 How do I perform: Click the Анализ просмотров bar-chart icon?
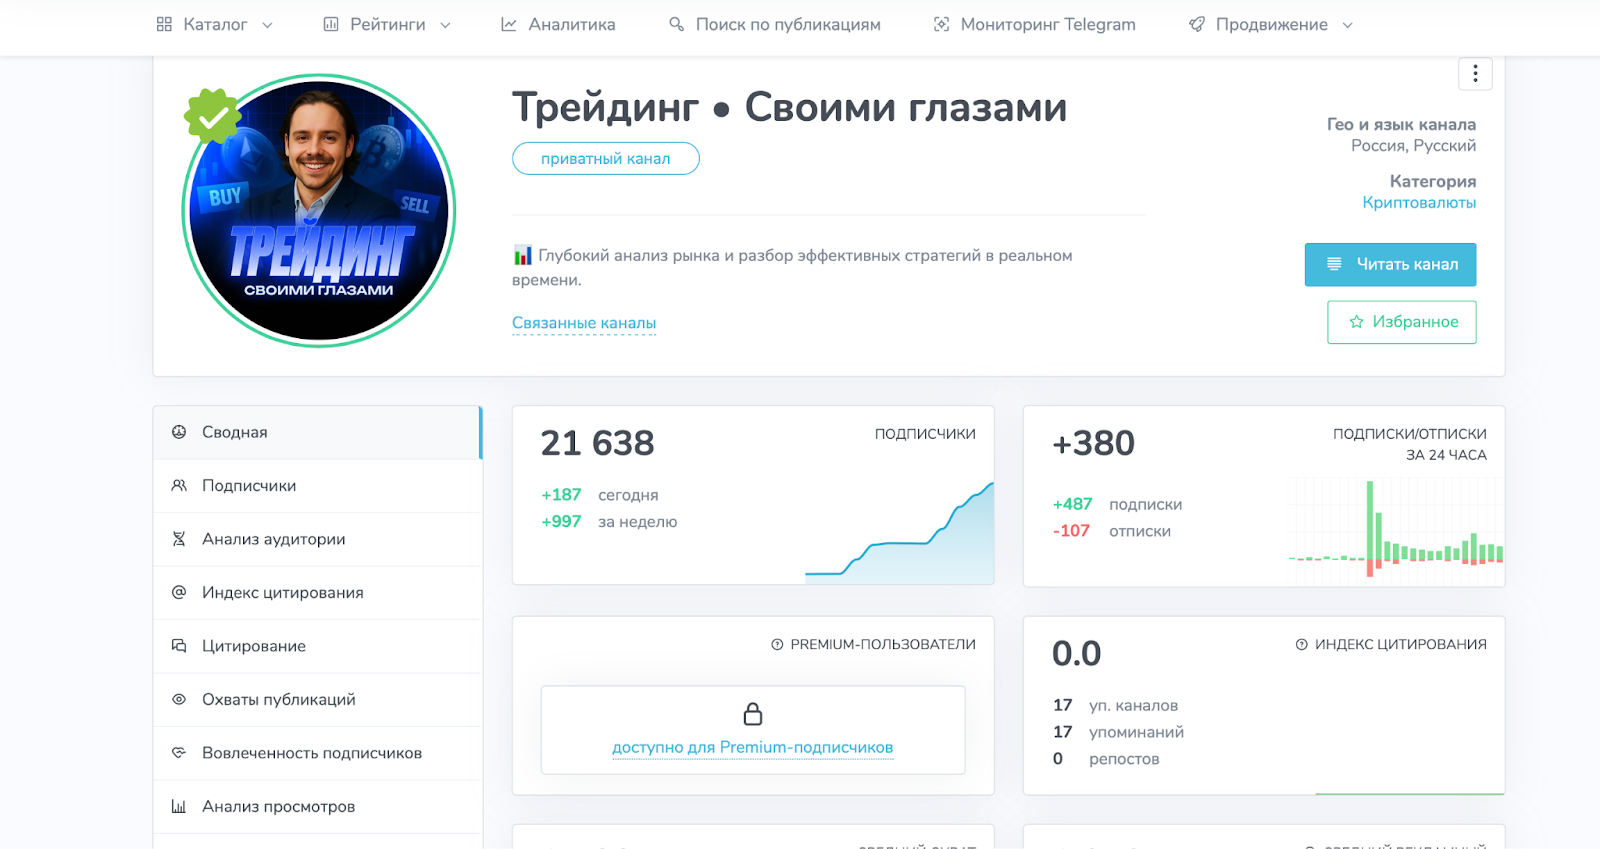point(179,806)
